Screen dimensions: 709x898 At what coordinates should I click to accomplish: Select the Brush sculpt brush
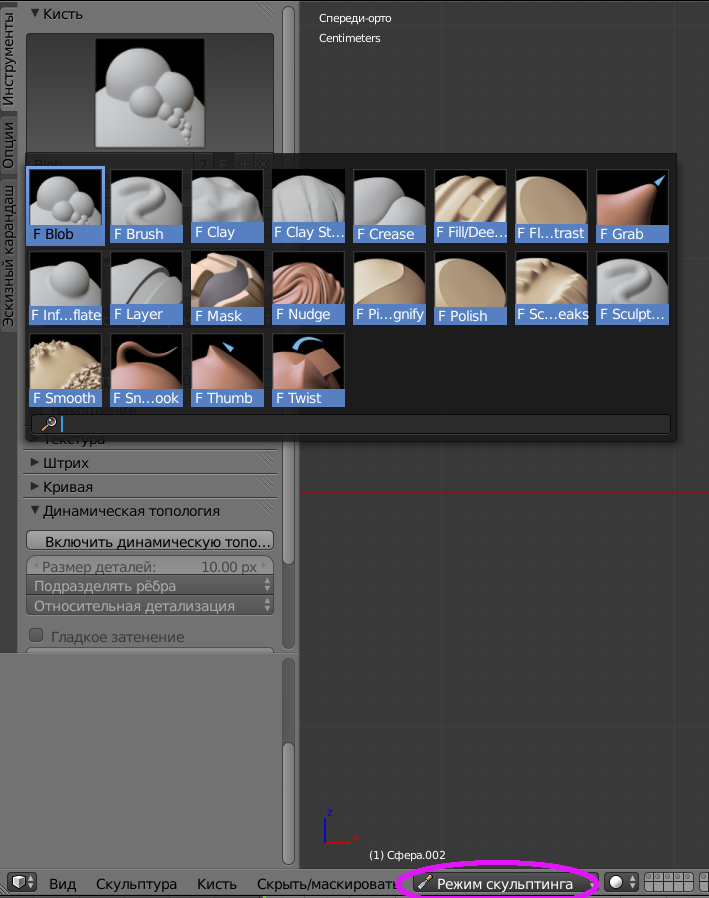coord(147,206)
